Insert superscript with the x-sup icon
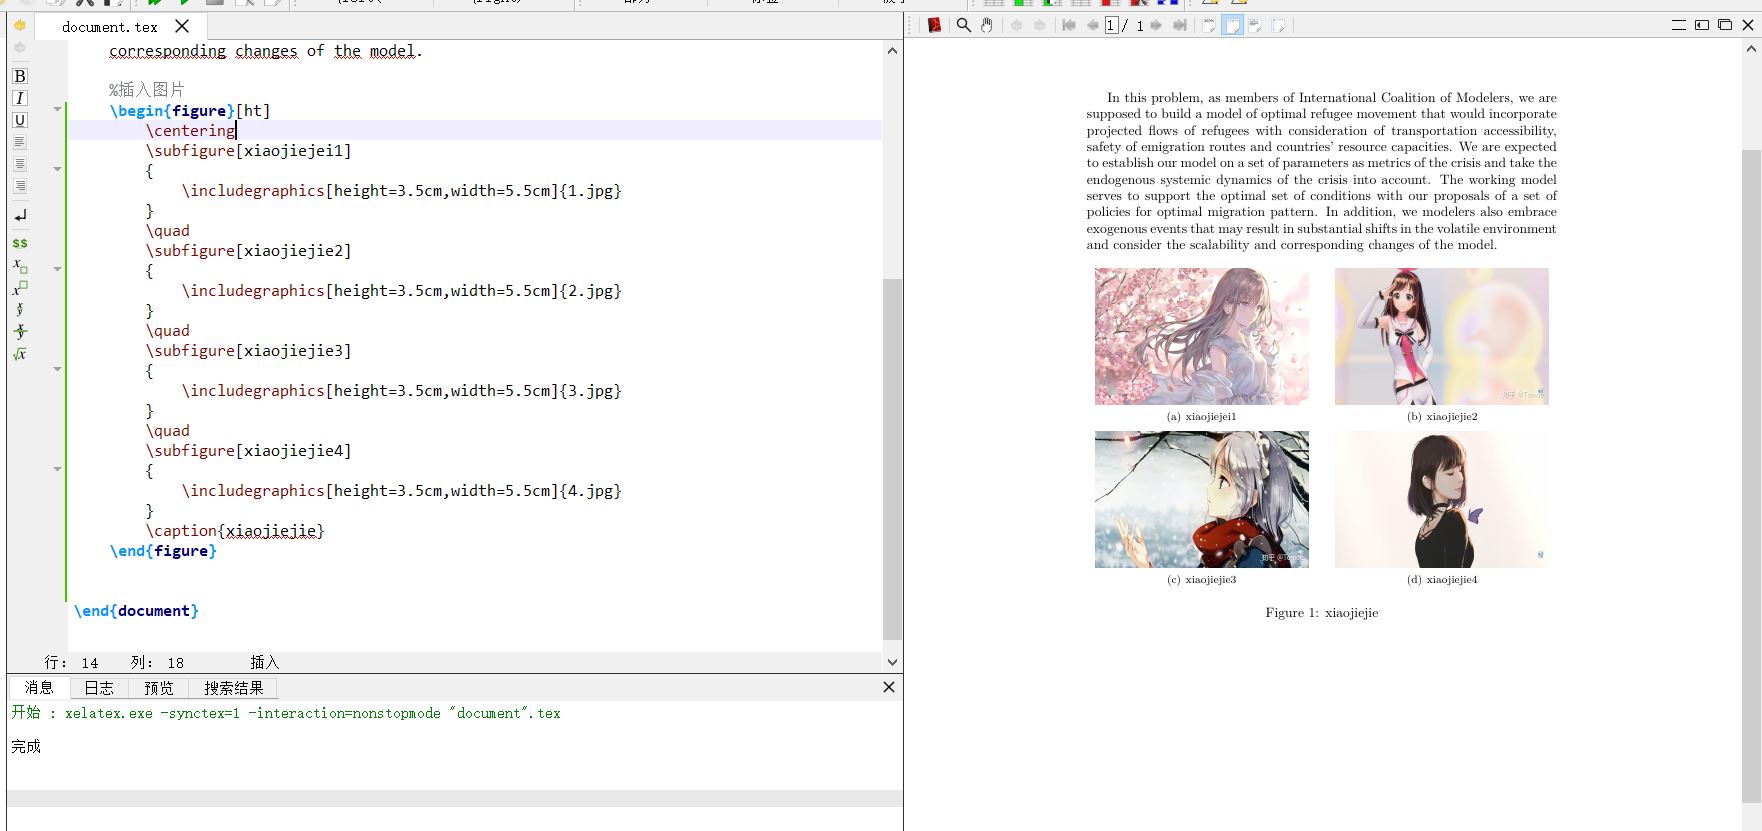Viewport: 1762px width, 831px height. 20,288
